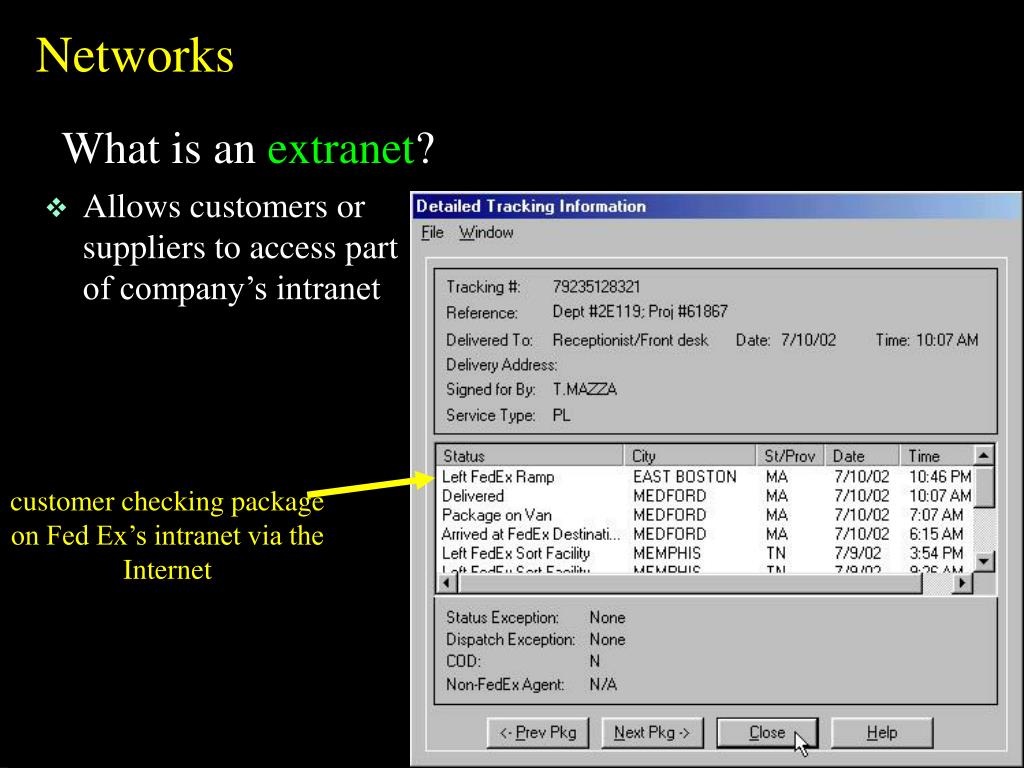Screen dimensions: 1024x768
Task: Click tracking number 79235128321
Action: [596, 287]
